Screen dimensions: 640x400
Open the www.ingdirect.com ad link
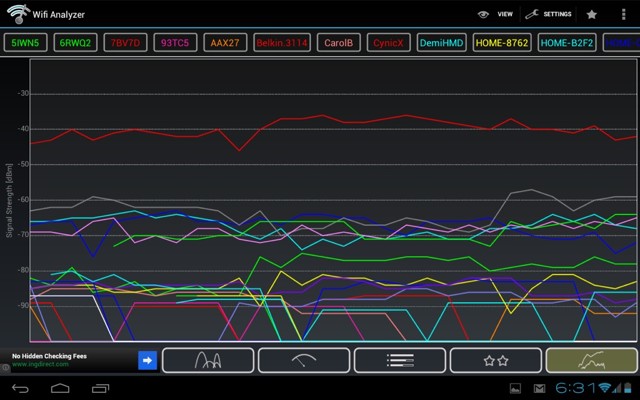pos(40,364)
